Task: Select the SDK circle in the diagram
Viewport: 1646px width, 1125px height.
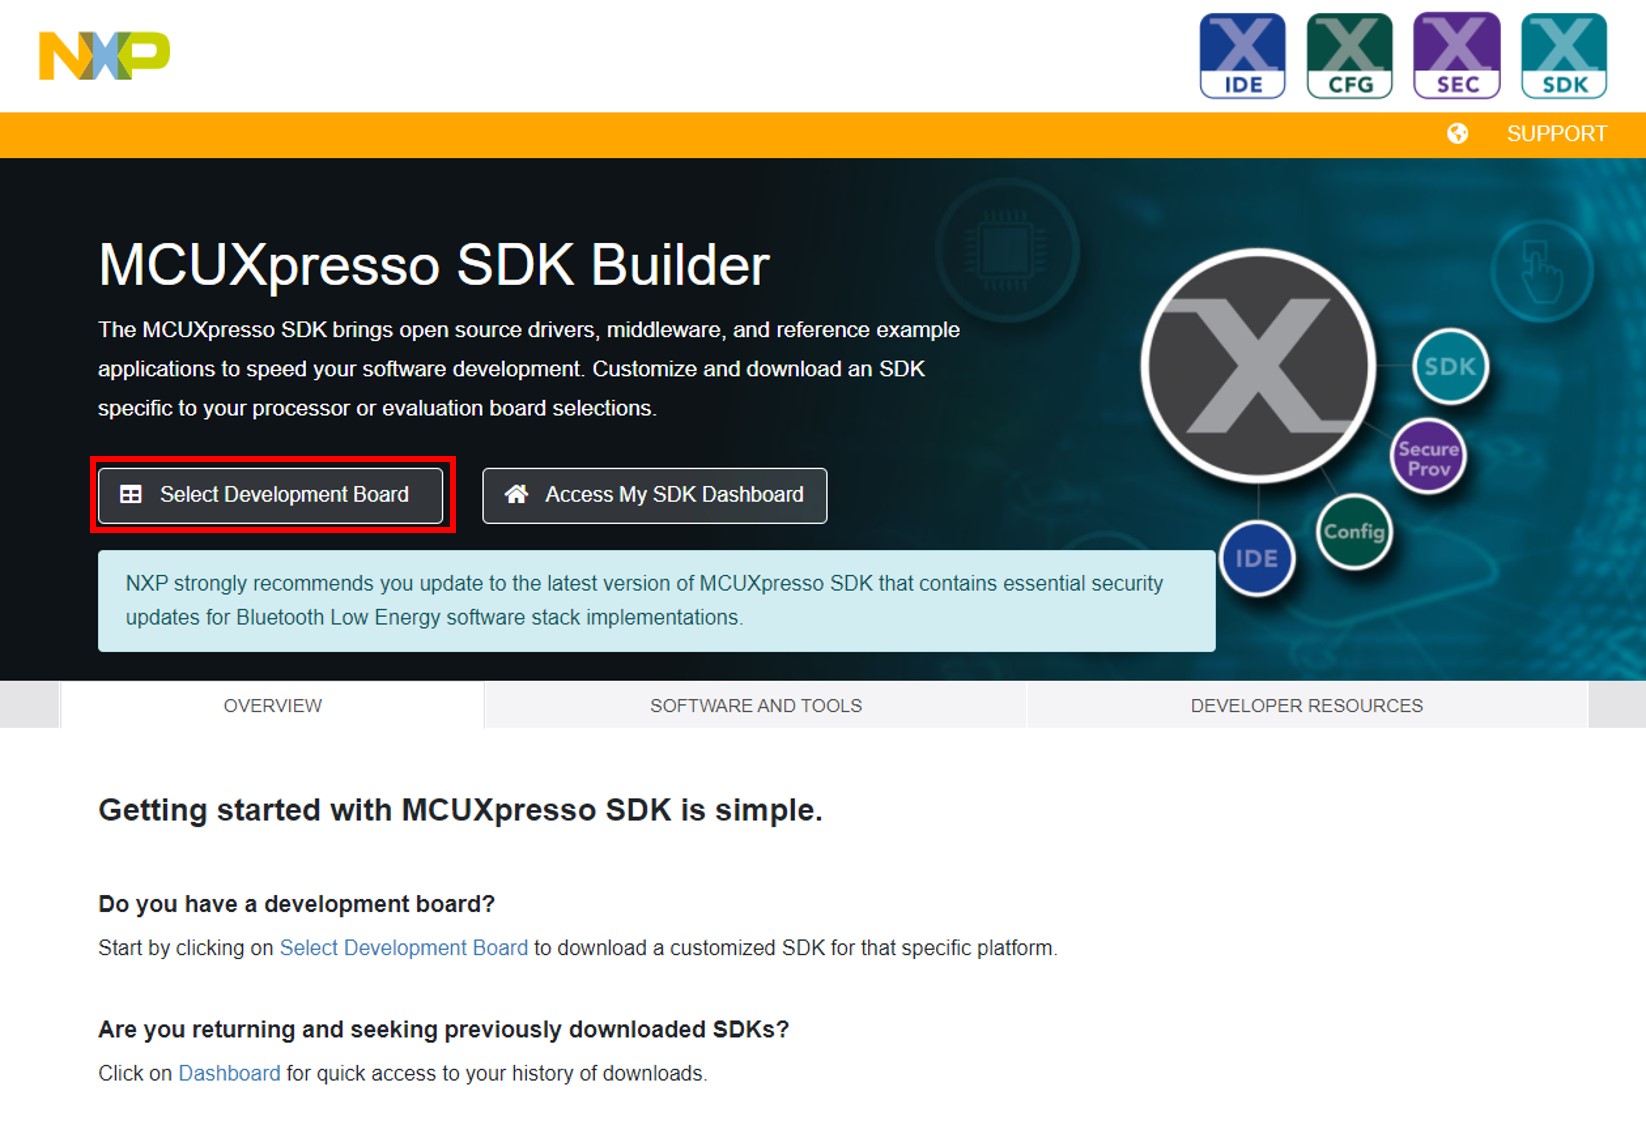Action: click(x=1450, y=366)
